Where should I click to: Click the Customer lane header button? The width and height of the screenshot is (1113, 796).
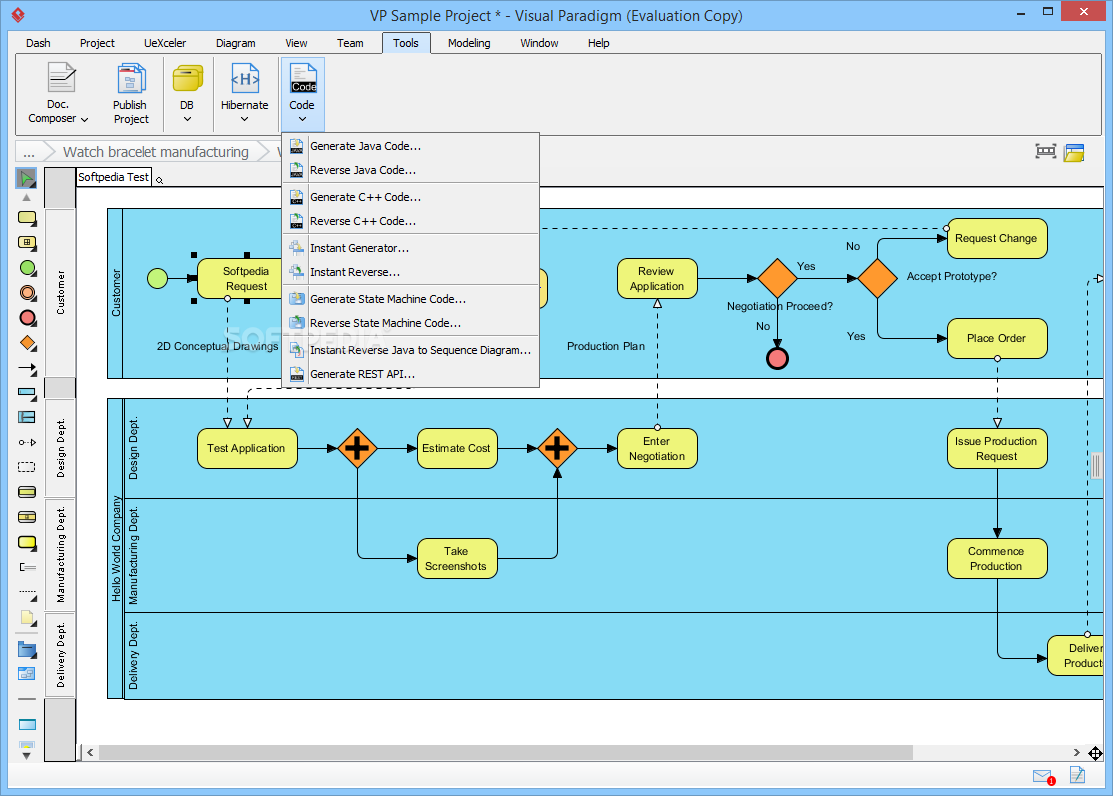point(60,293)
